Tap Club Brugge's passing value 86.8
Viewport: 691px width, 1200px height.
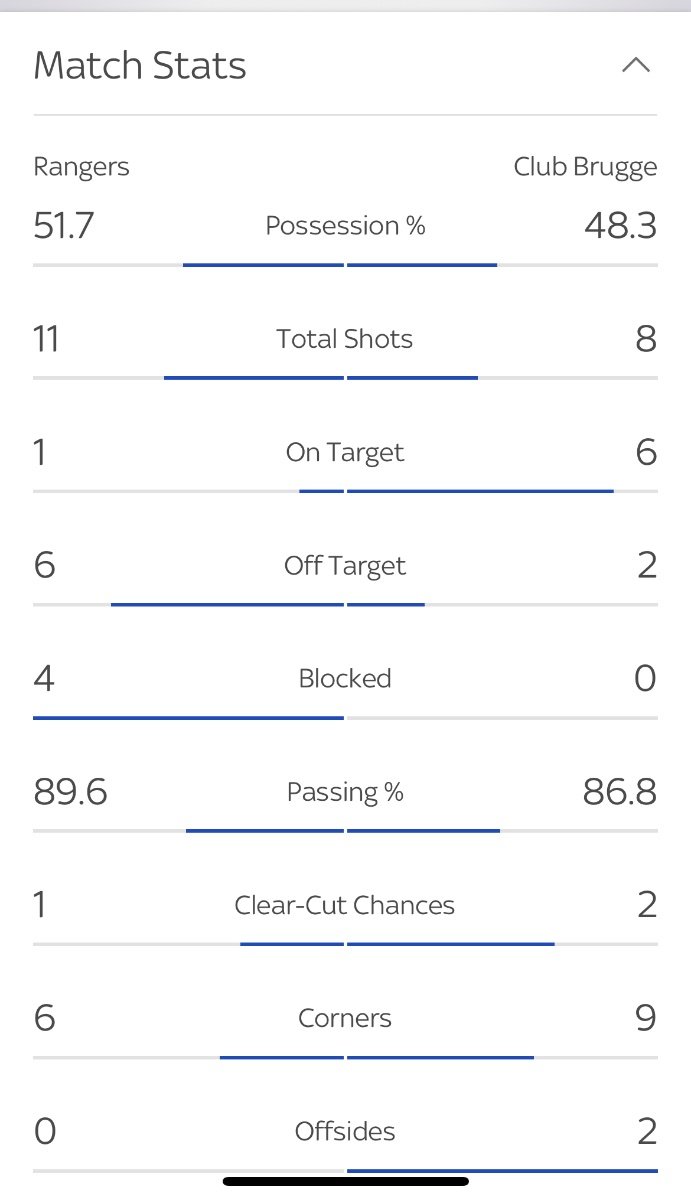tap(620, 792)
